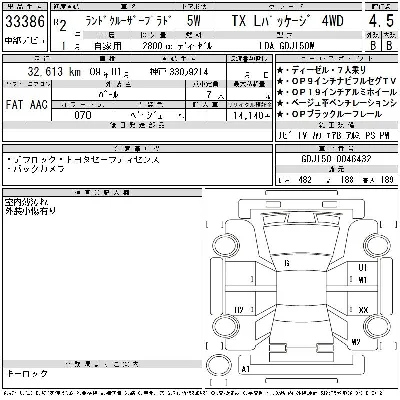The height and width of the screenshot is (400, 400).
Task: Click the AAC air conditioner code
Action: pyautogui.click(x=39, y=105)
